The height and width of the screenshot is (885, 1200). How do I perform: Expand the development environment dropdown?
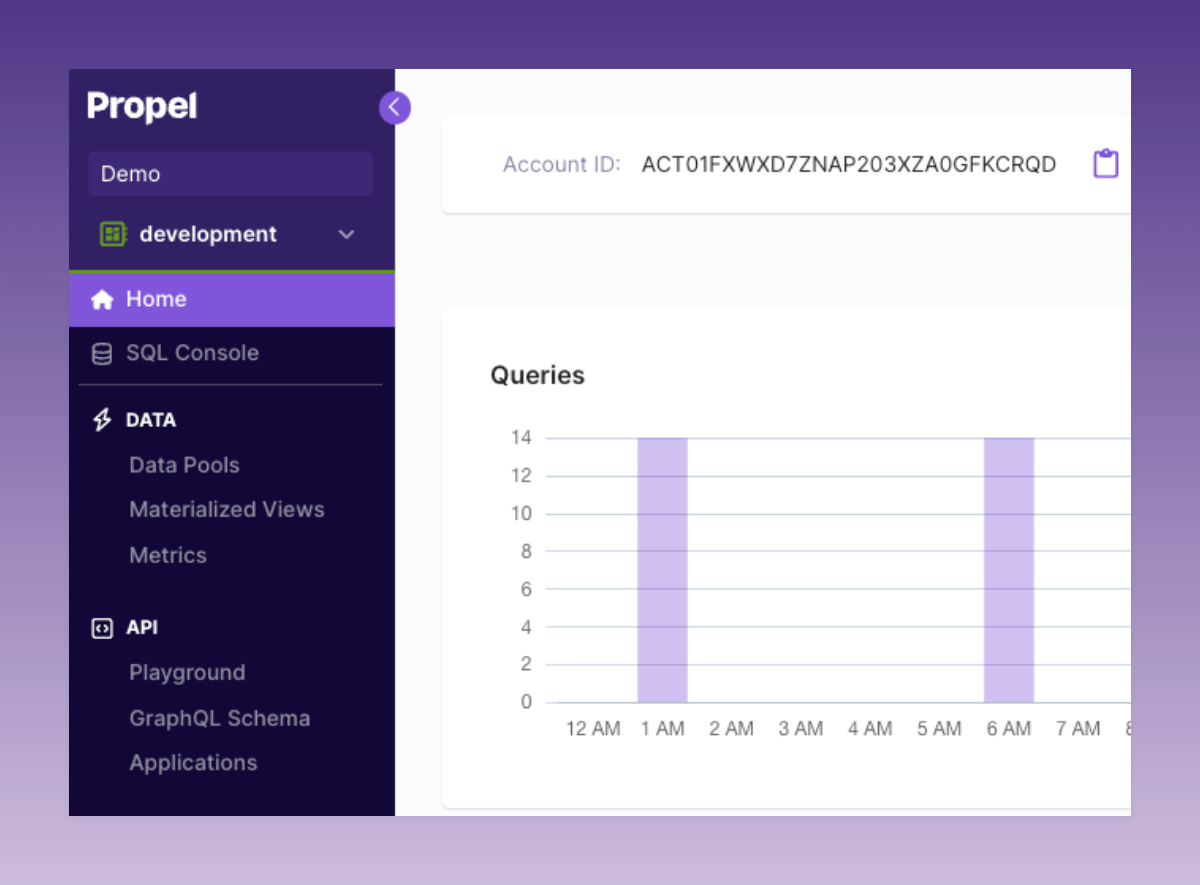(346, 234)
